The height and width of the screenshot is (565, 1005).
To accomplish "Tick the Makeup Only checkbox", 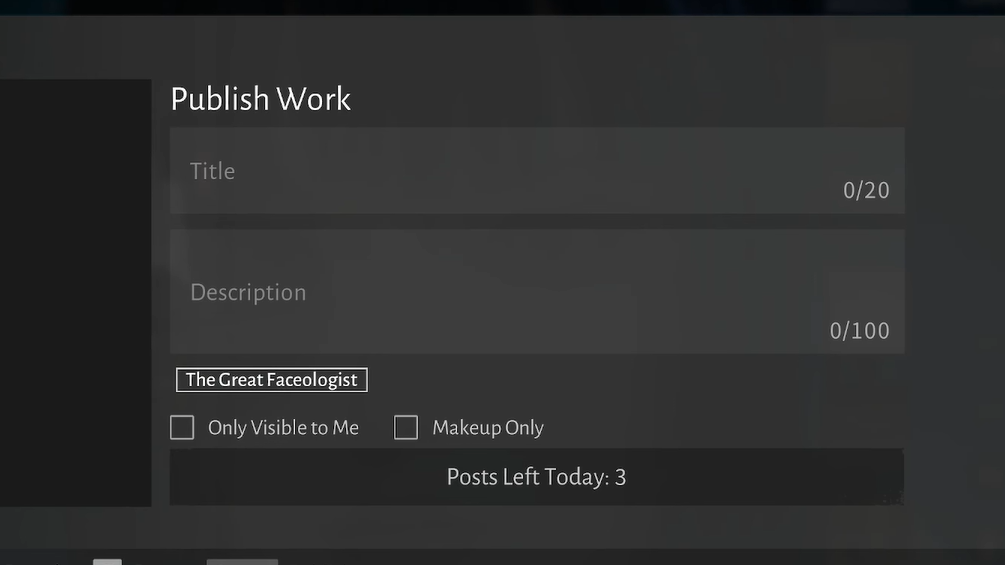I will point(406,428).
